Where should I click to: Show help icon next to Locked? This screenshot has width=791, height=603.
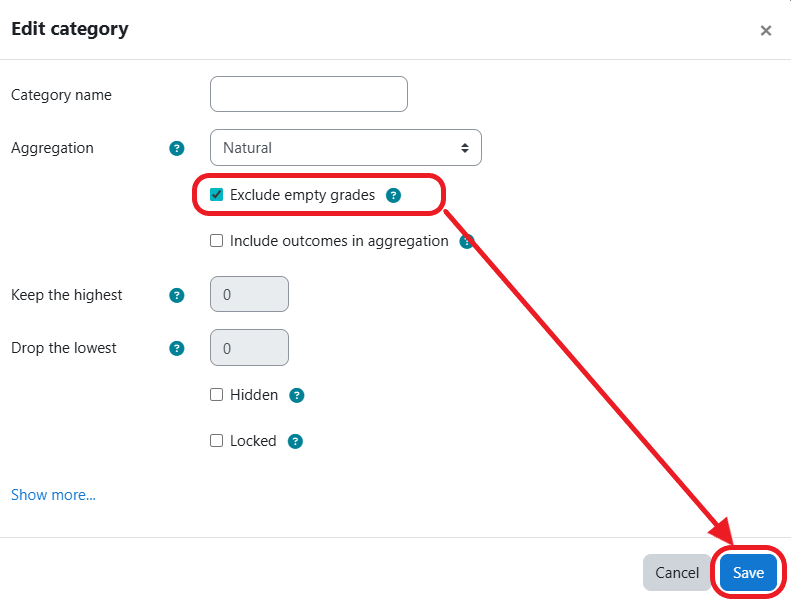pyautogui.click(x=295, y=441)
